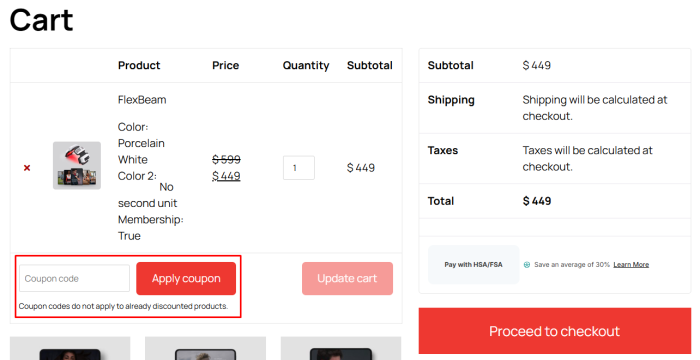Click the Taxes label in totals
700x360 pixels.
(443, 151)
